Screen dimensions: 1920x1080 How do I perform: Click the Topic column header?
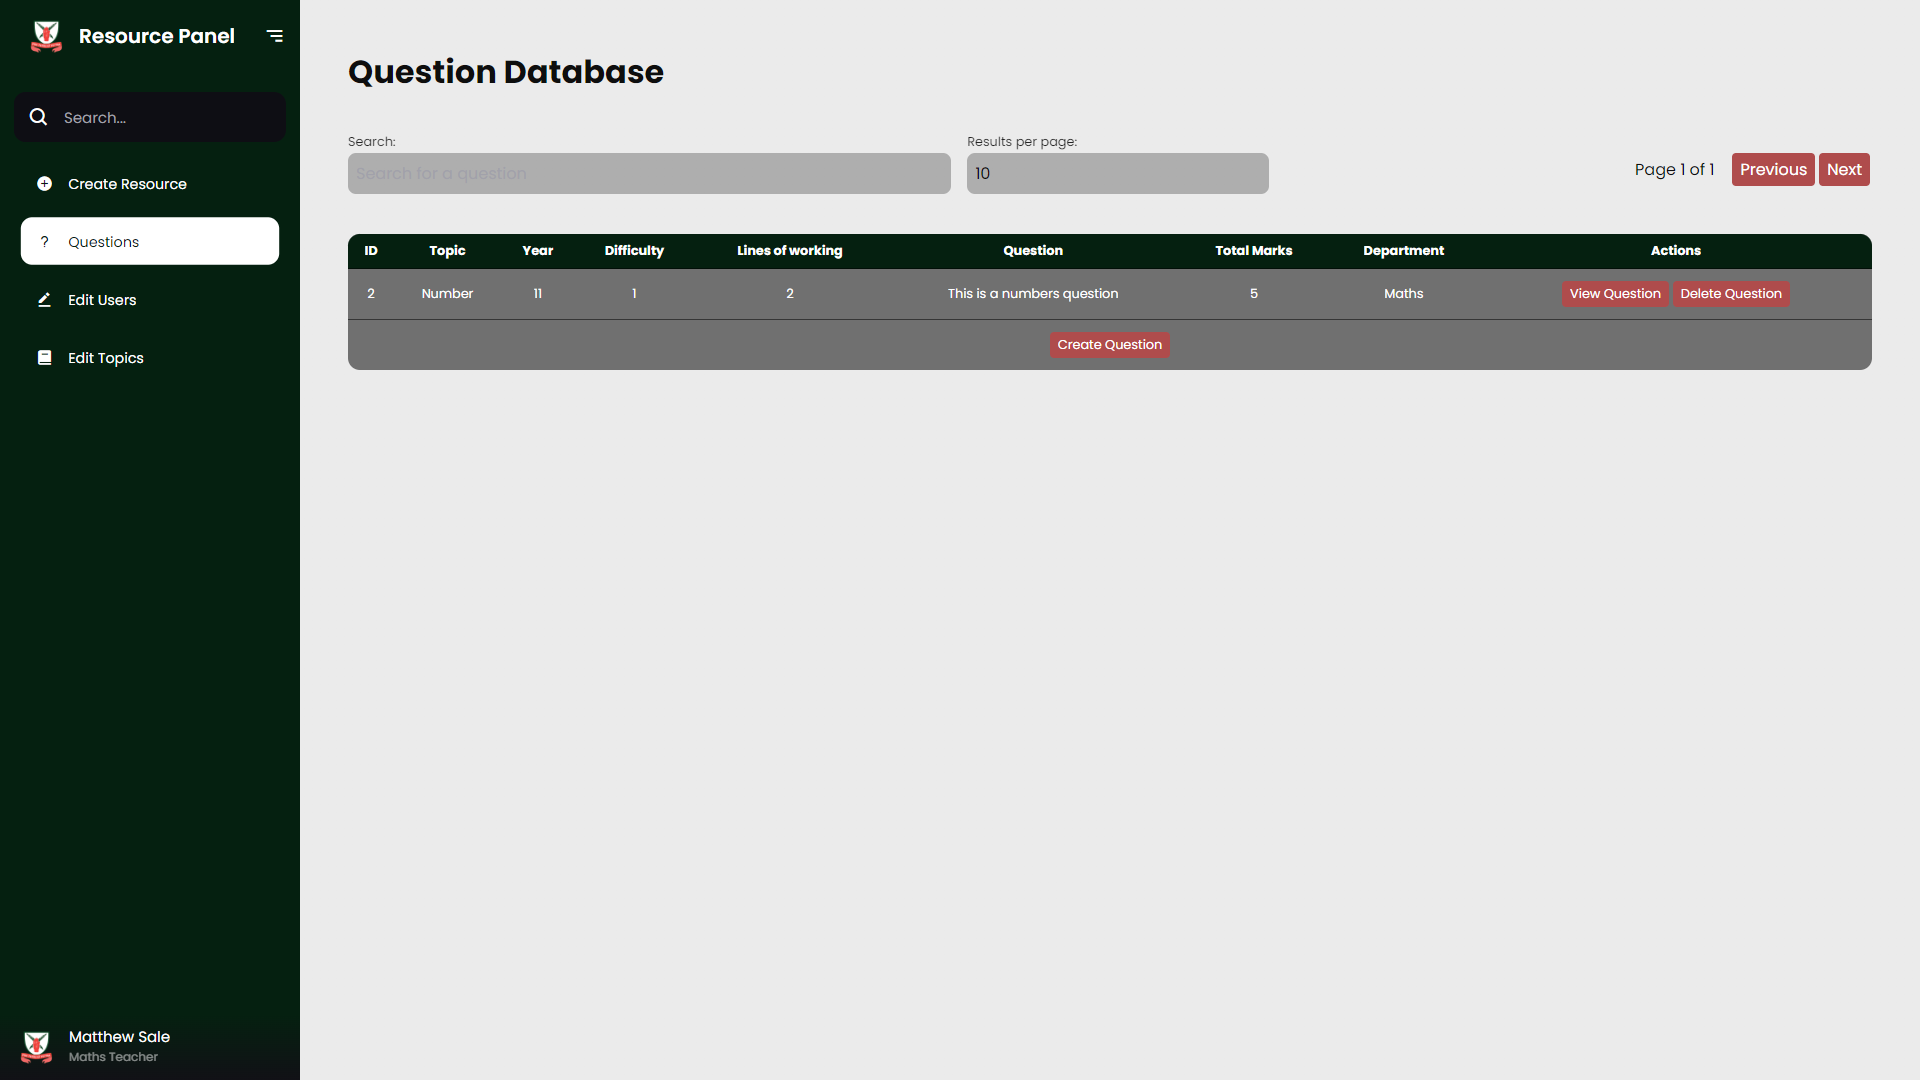click(x=447, y=251)
